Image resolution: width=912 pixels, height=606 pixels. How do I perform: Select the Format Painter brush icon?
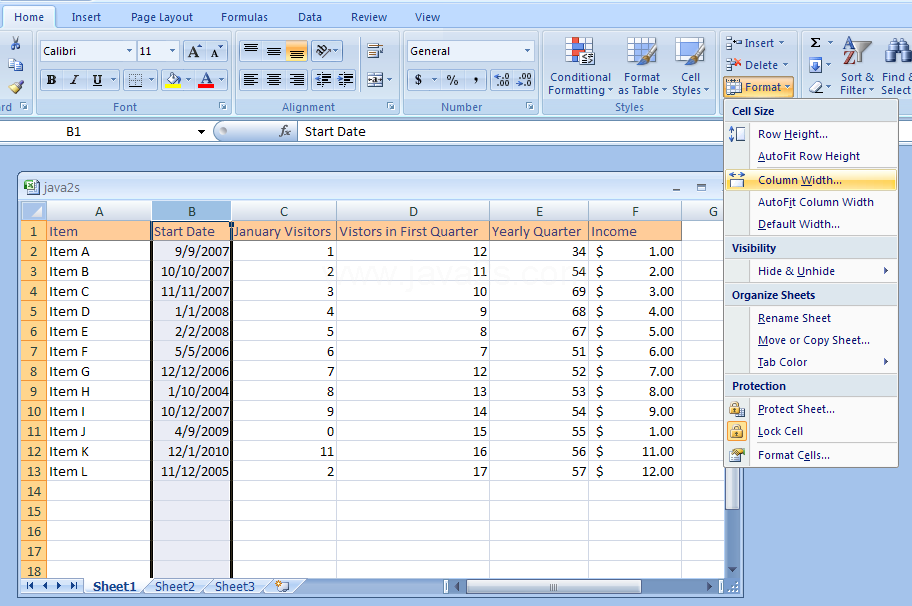pos(16,87)
